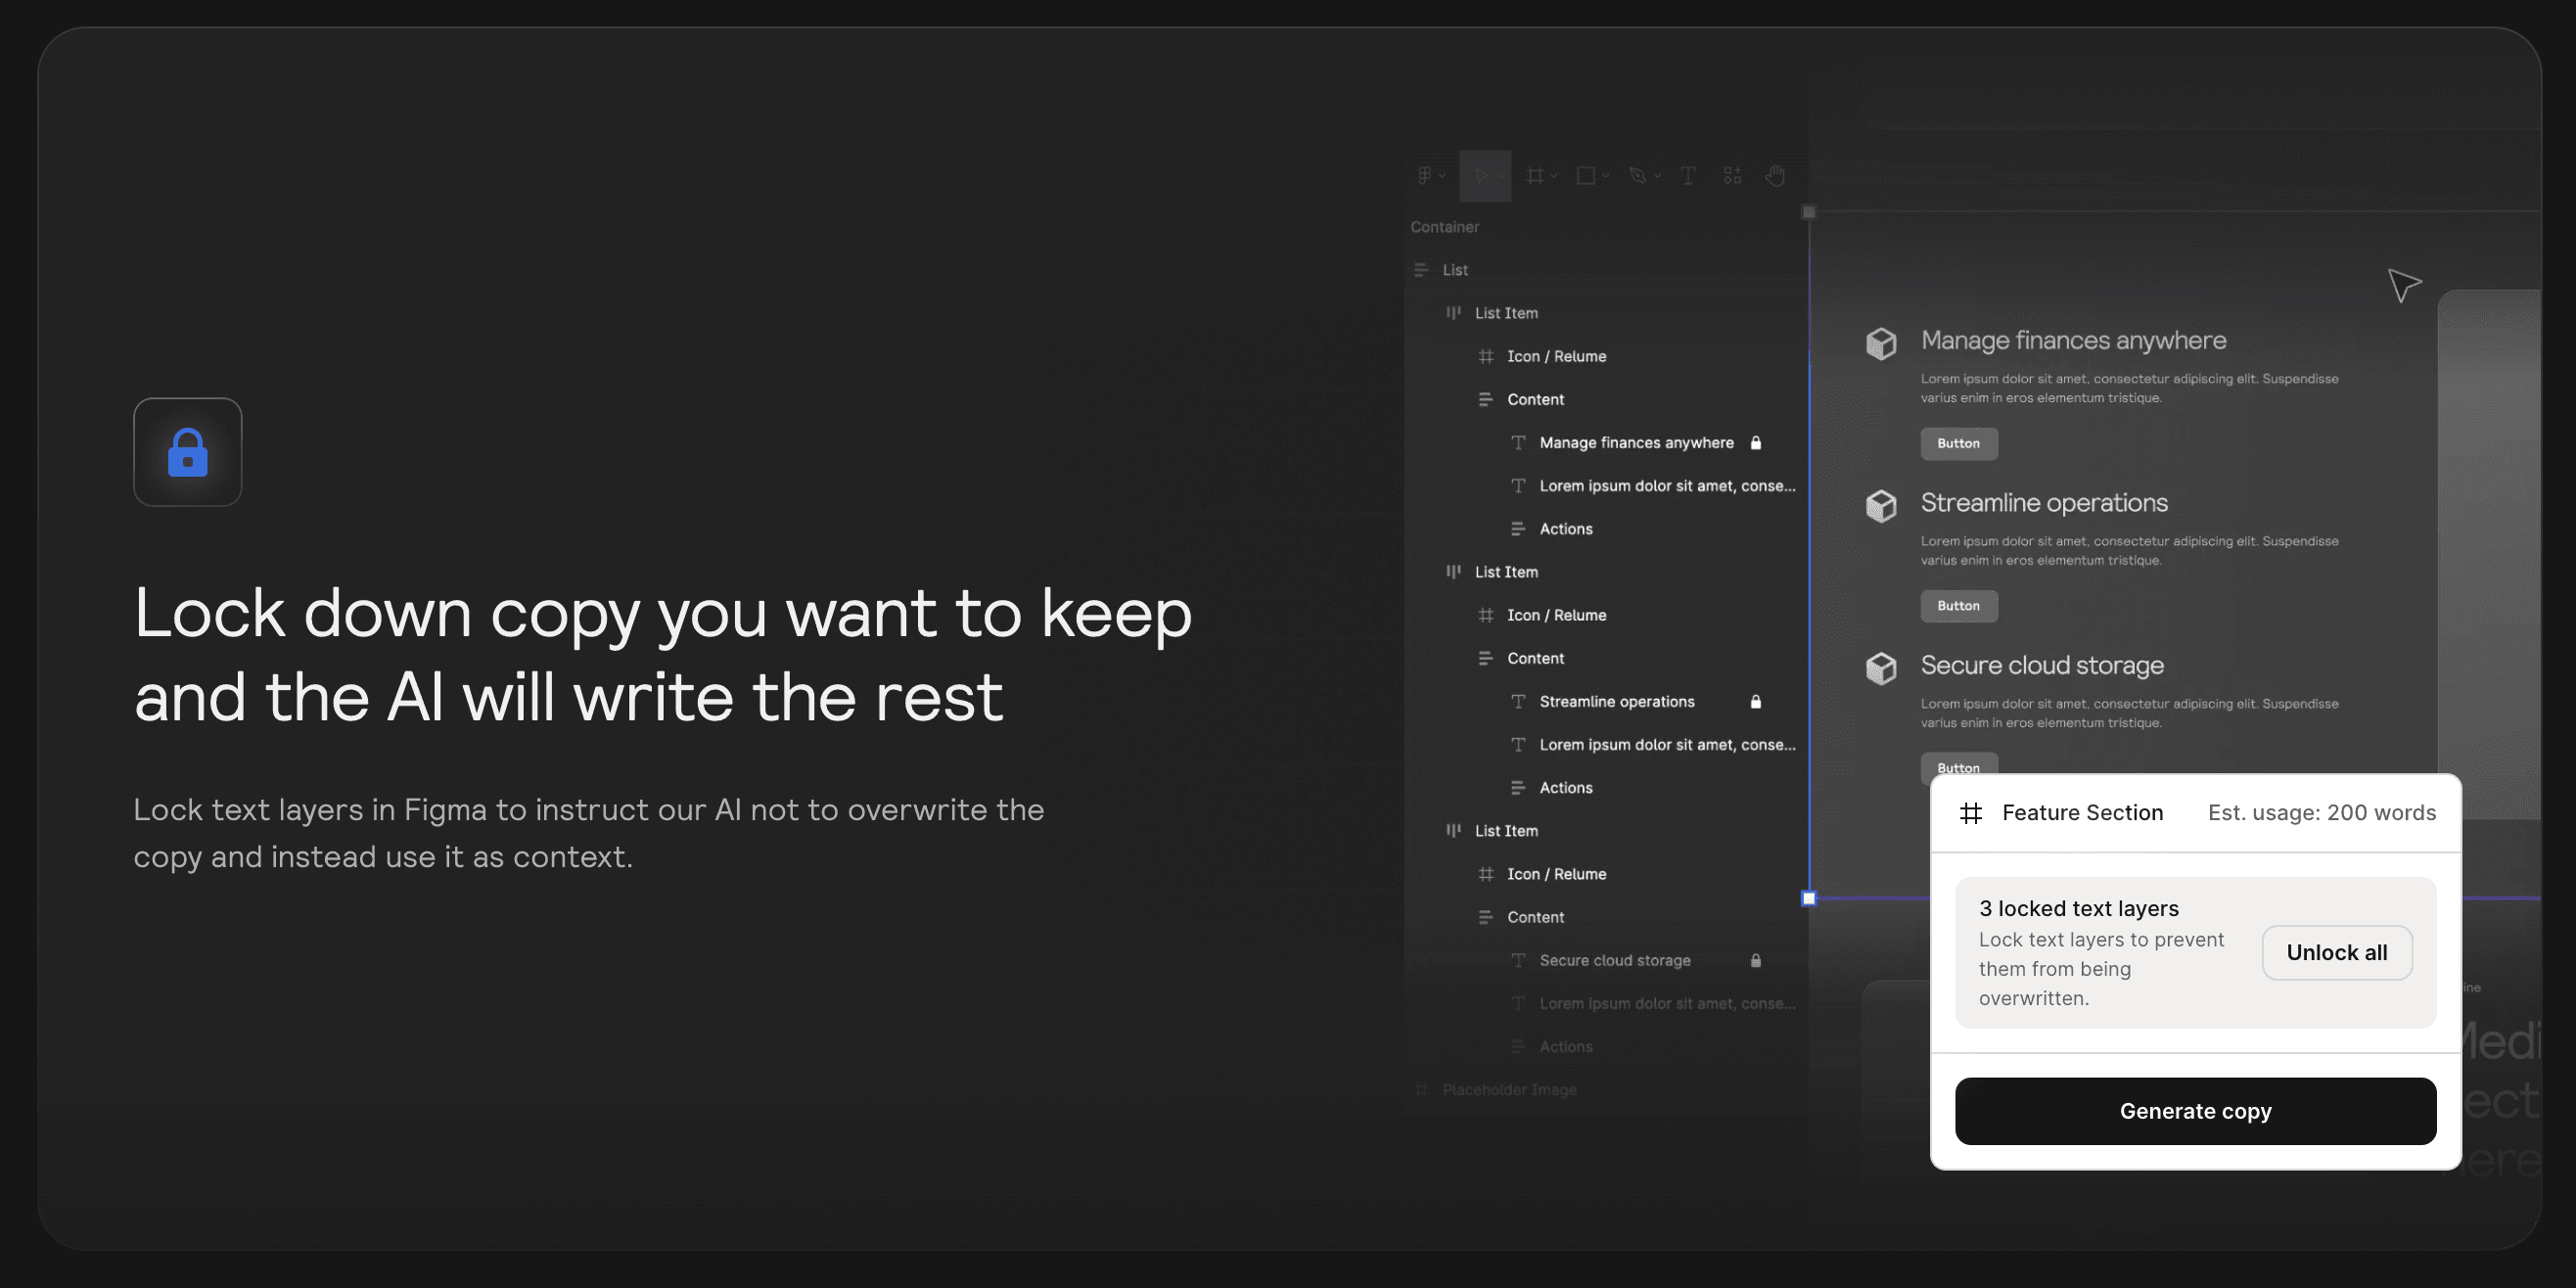Select the vector/path tool icon
Viewport: 2576px width, 1288px height.
click(x=1636, y=176)
